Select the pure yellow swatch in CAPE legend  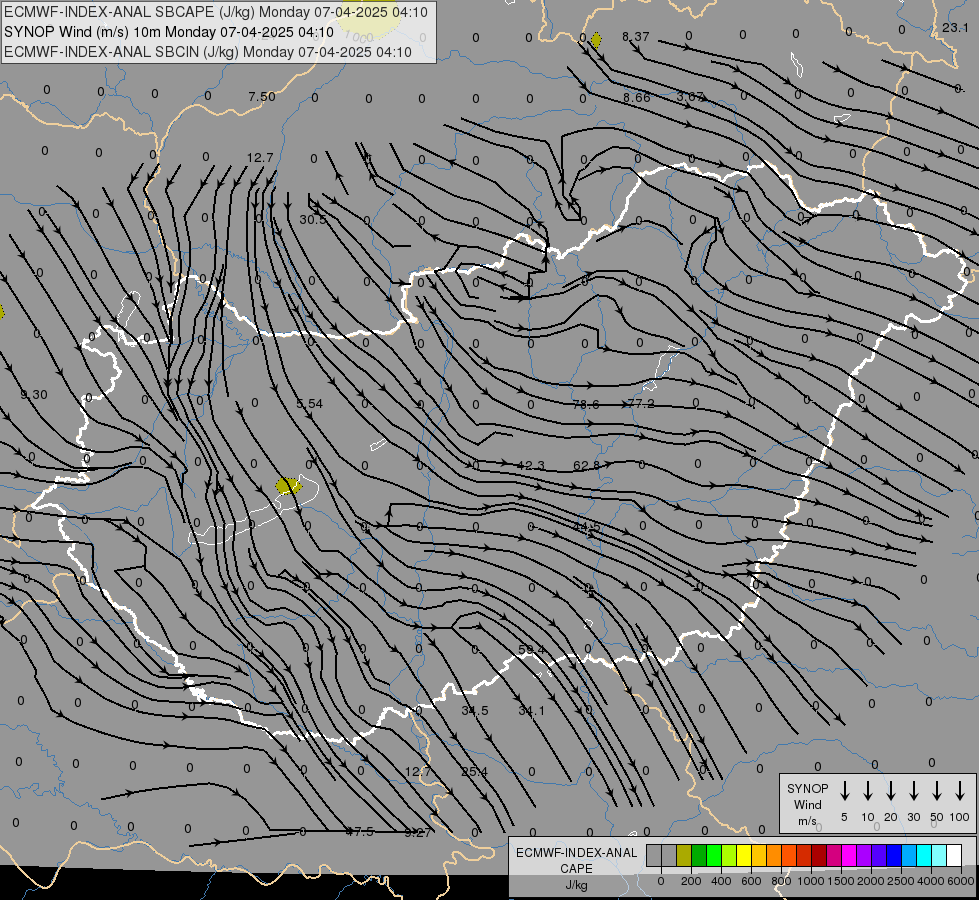tap(744, 855)
